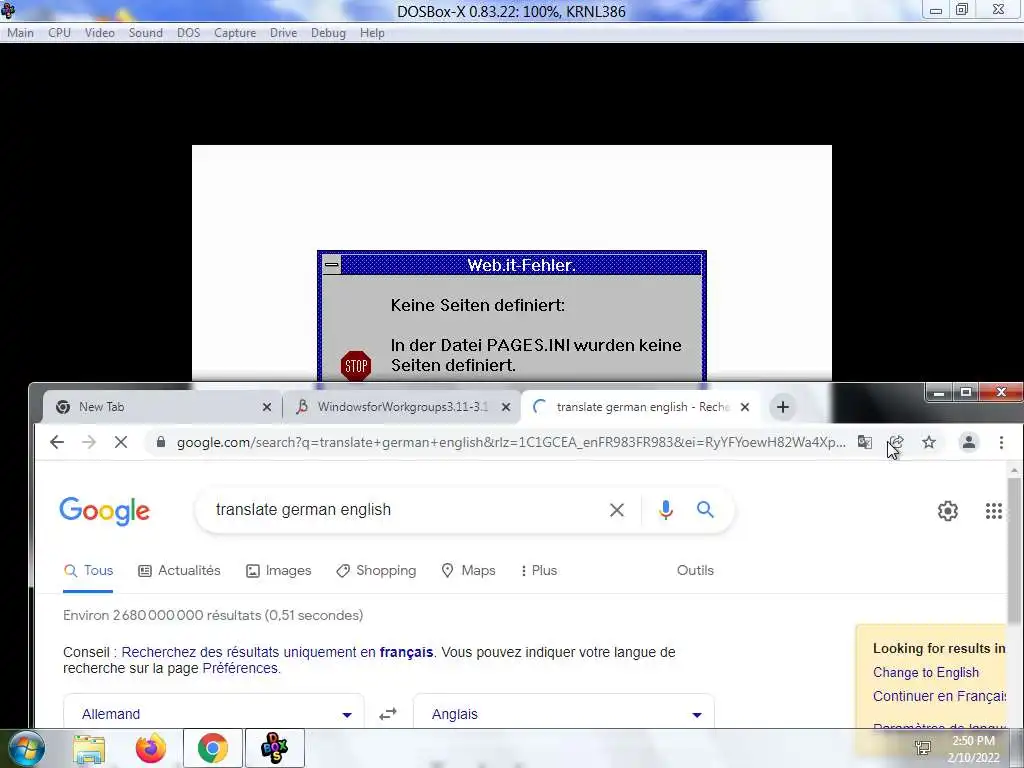The image size is (1024, 768).
Task: Close the translate german english tab
Action: [744, 407]
